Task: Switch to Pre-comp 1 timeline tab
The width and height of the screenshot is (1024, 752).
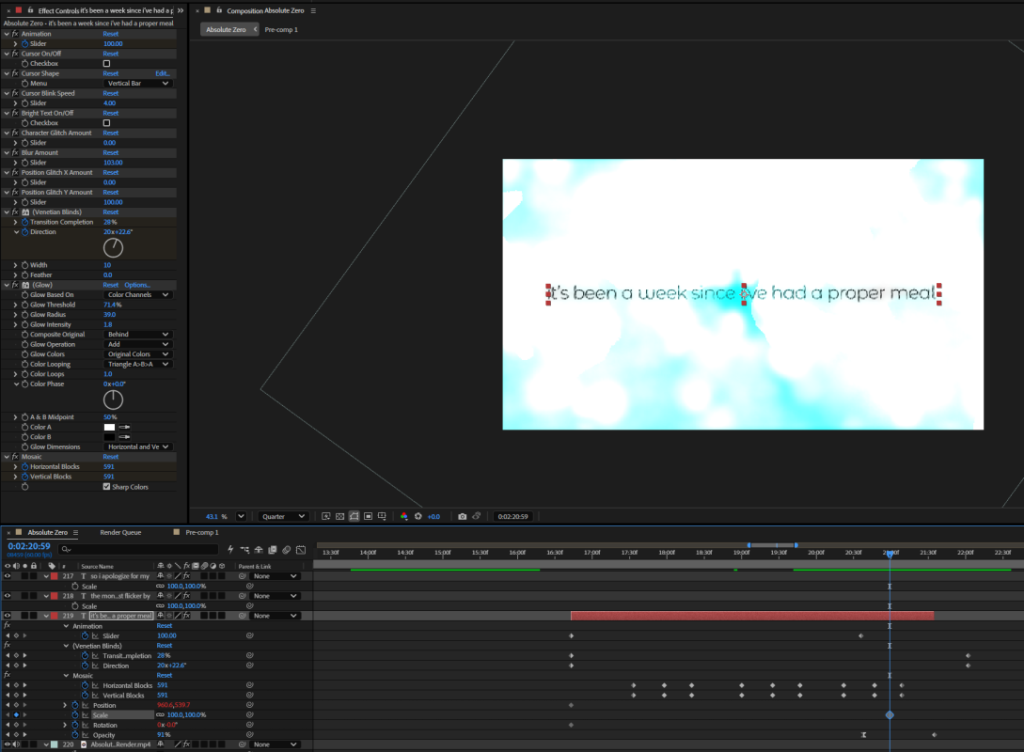Action: pyautogui.click(x=202, y=533)
